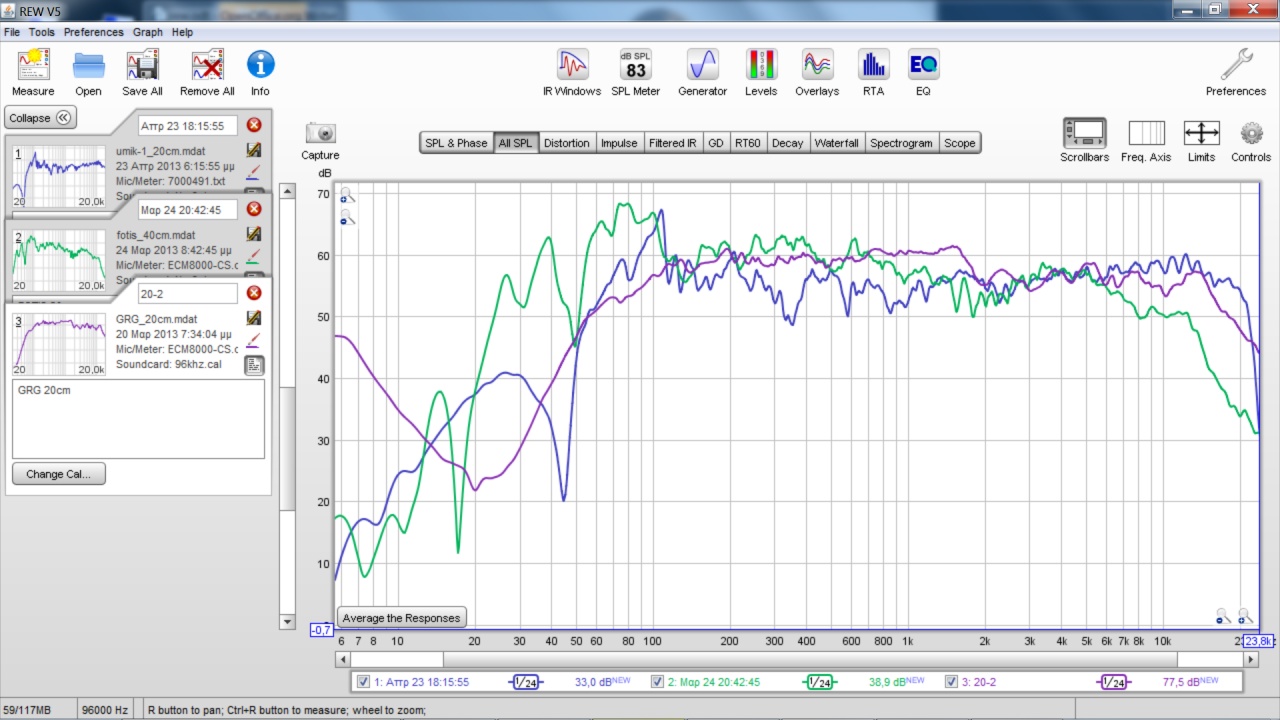Screen dimensions: 1280x720
Task: Switch to the Waterfall tab
Action: coord(836,143)
